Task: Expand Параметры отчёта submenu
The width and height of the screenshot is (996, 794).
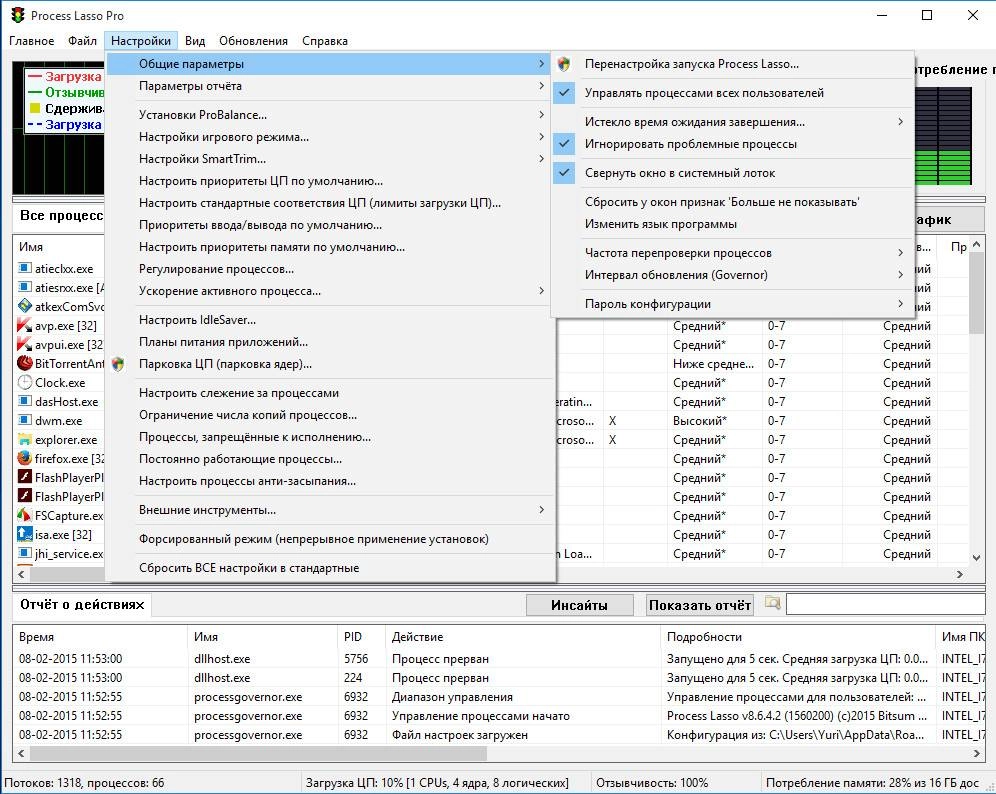Action: (330, 86)
